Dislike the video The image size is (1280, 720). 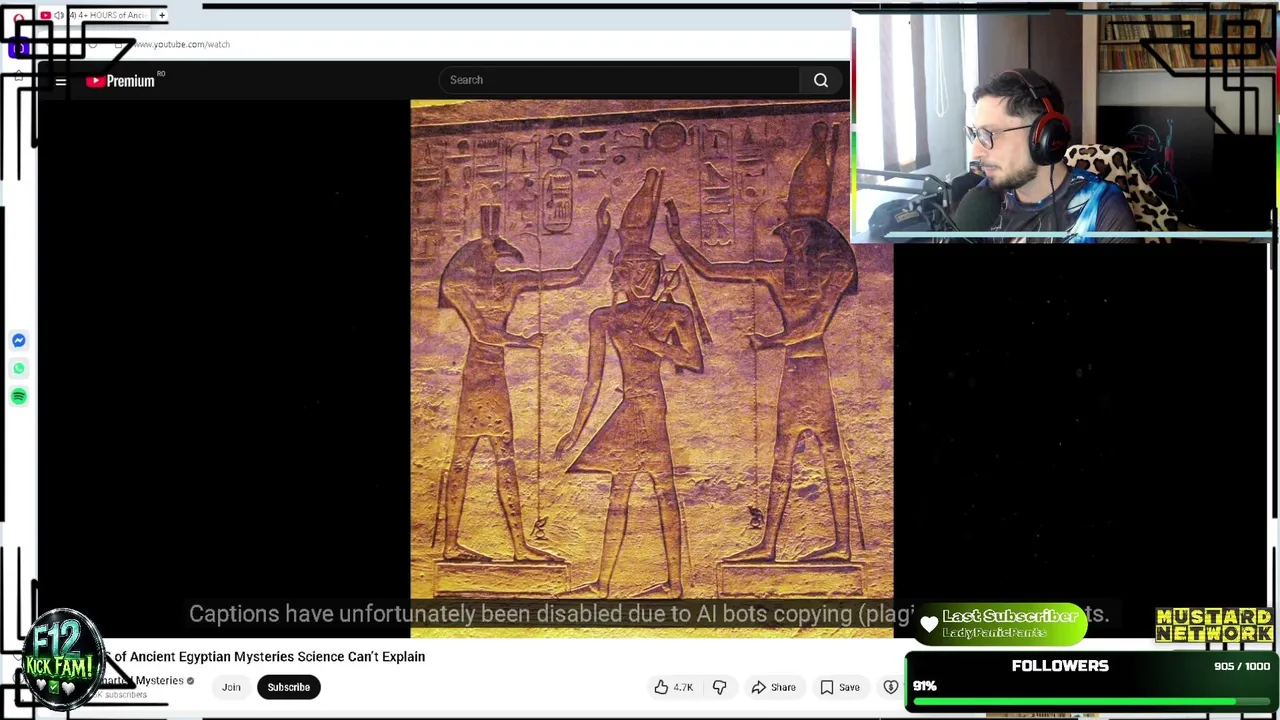[719, 687]
